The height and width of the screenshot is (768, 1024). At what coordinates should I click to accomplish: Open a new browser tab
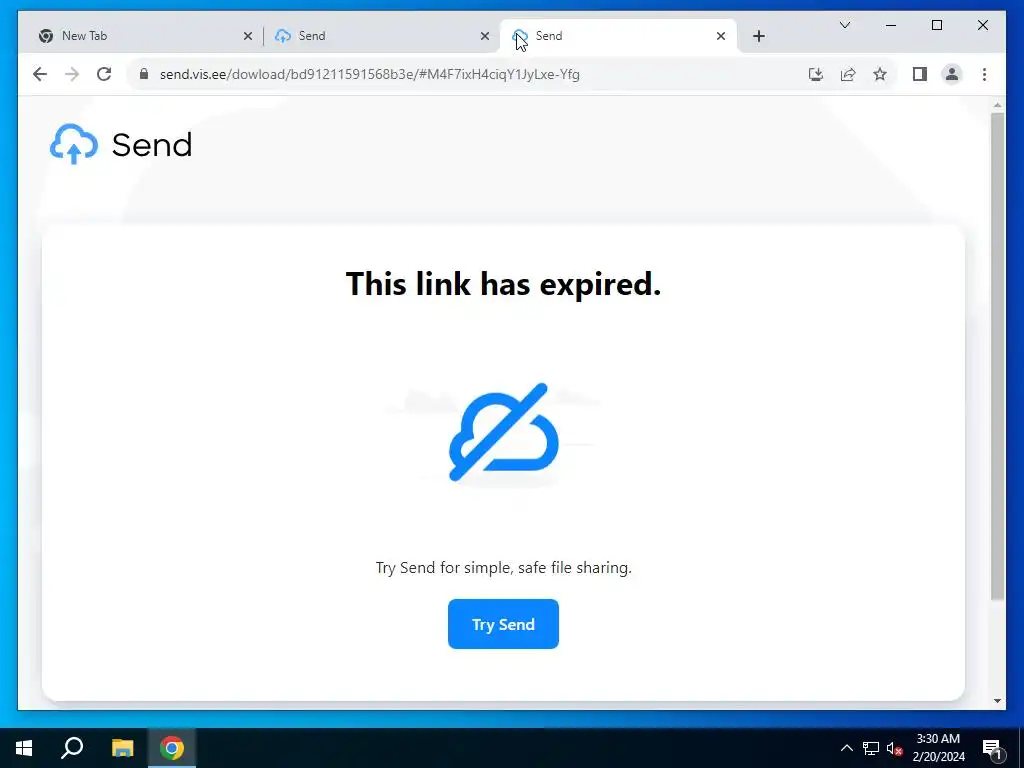pos(758,37)
